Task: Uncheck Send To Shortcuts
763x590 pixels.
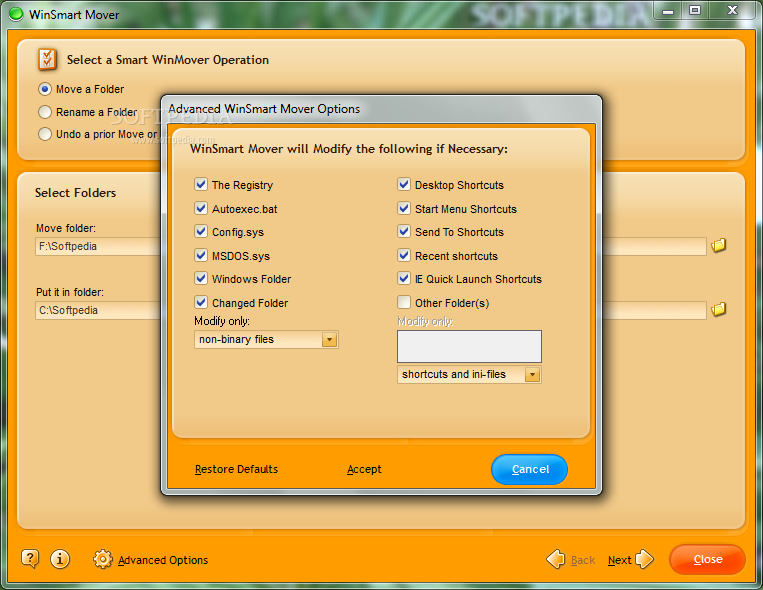Action: [403, 231]
